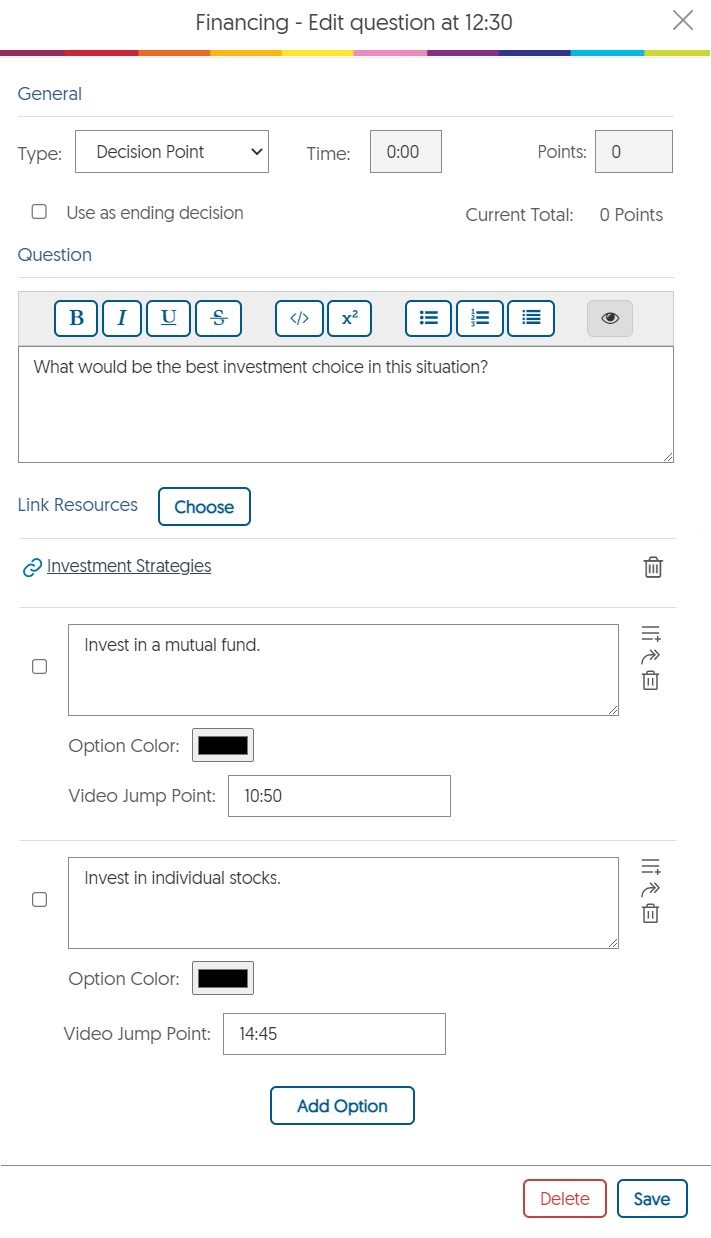Apply superscript formatting
Screen dimensions: 711x1238
pyautogui.click(x=349, y=318)
